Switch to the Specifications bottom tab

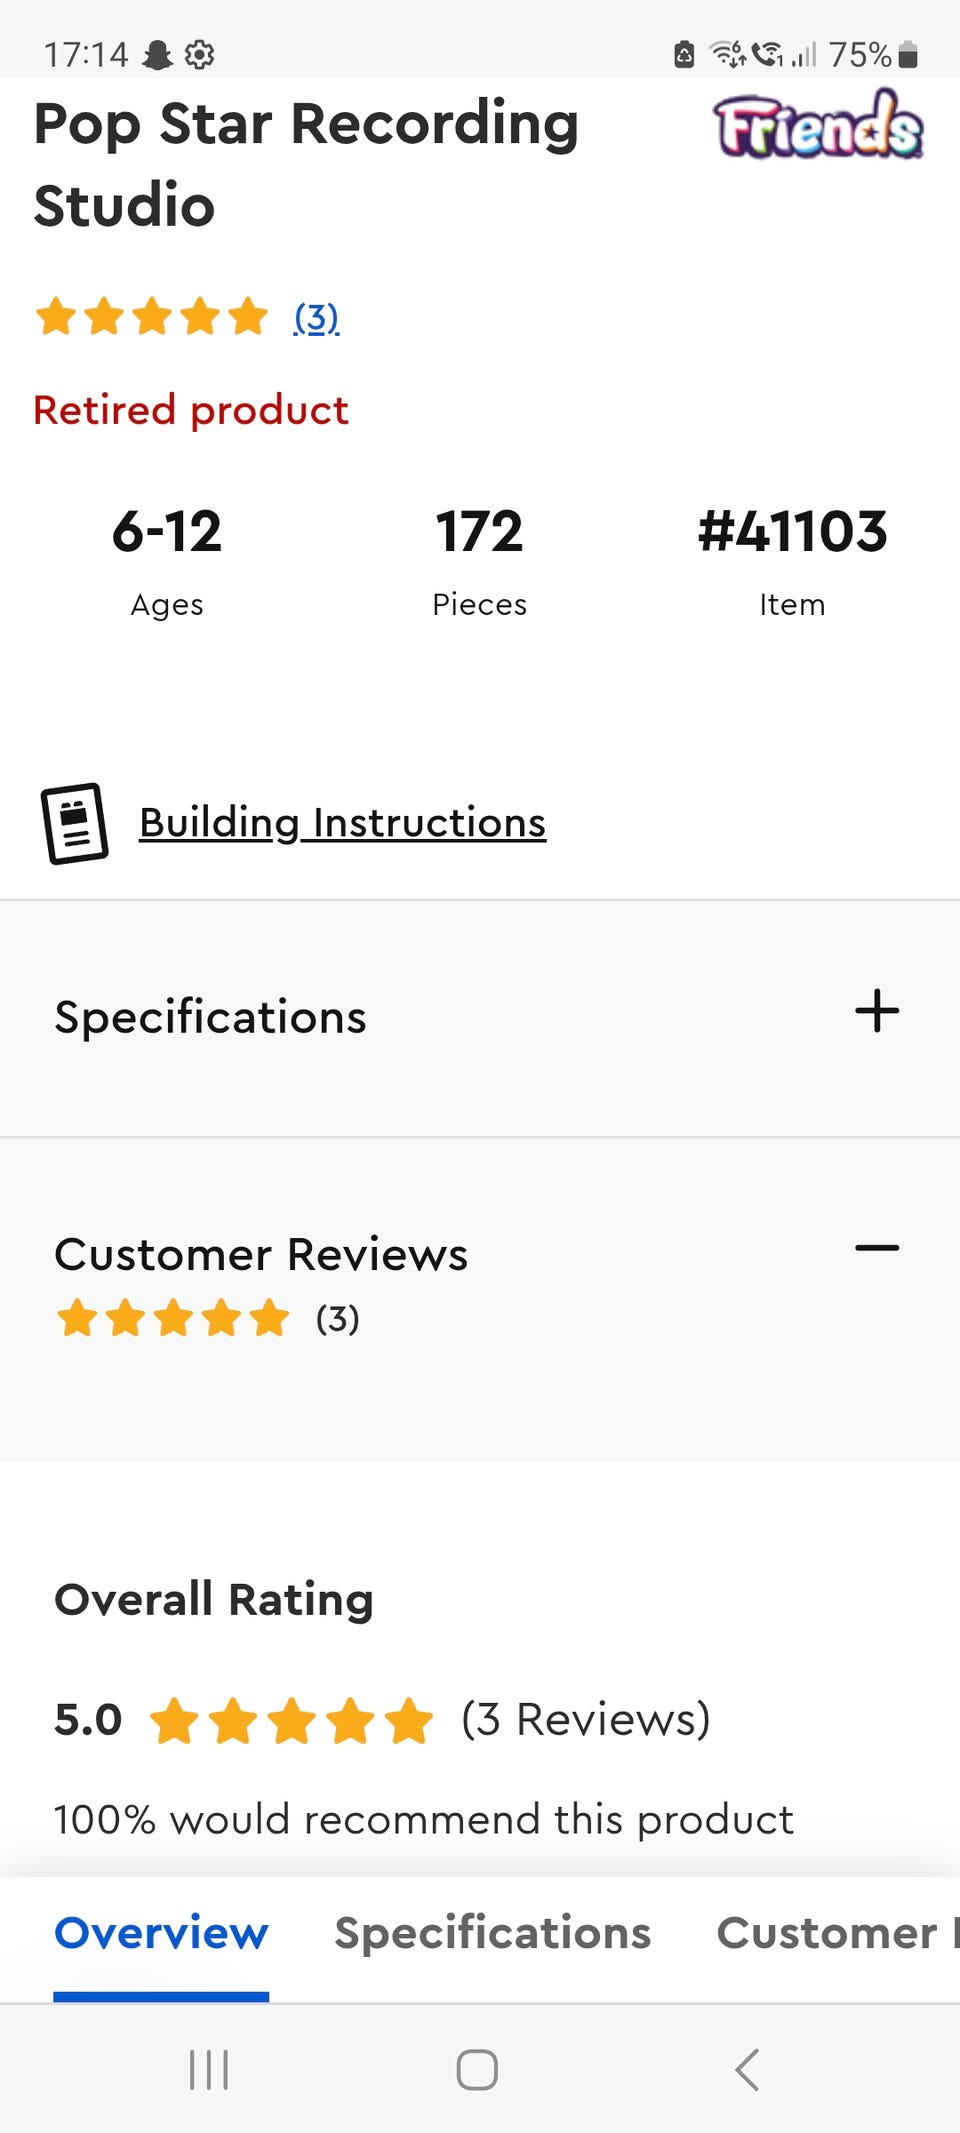point(492,1933)
